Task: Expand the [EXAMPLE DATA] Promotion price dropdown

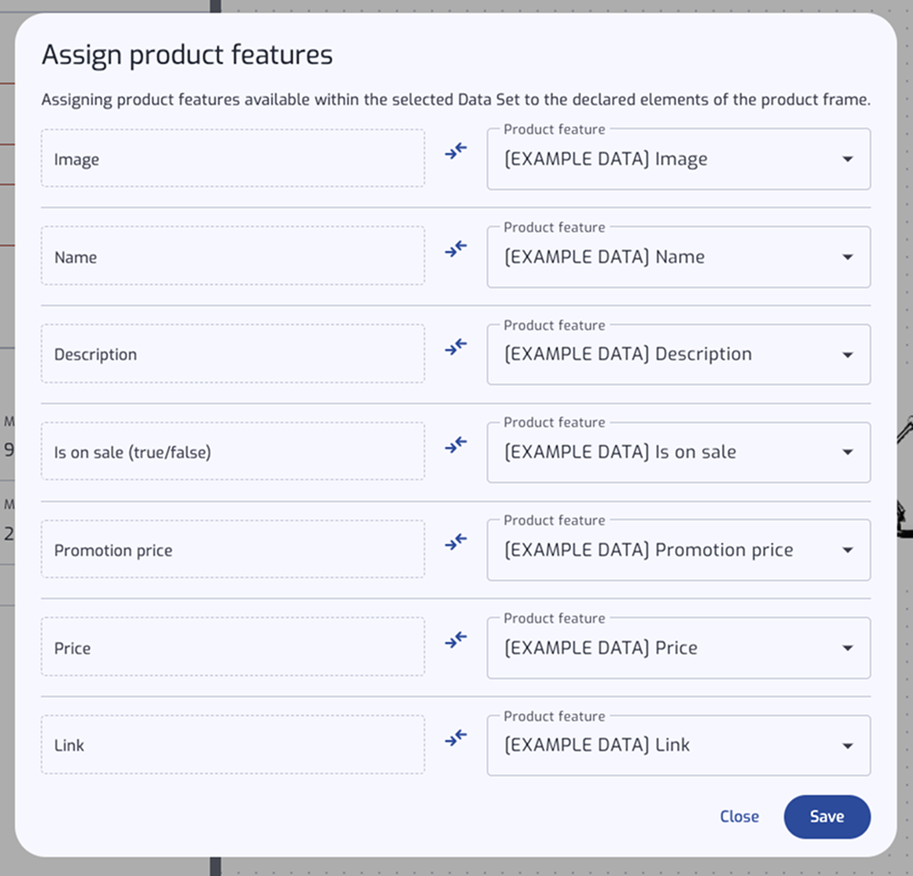Action: tap(679, 550)
